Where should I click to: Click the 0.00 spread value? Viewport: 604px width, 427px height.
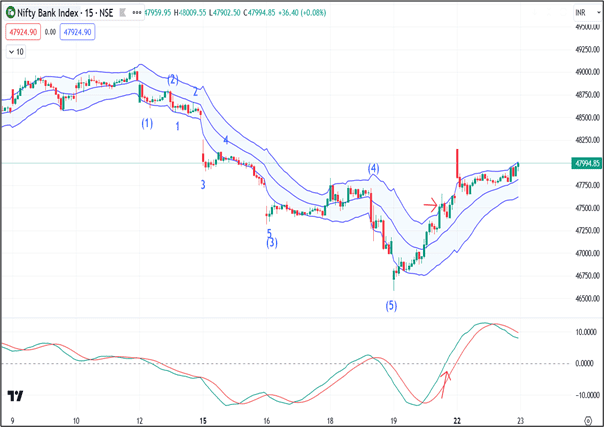pos(50,32)
